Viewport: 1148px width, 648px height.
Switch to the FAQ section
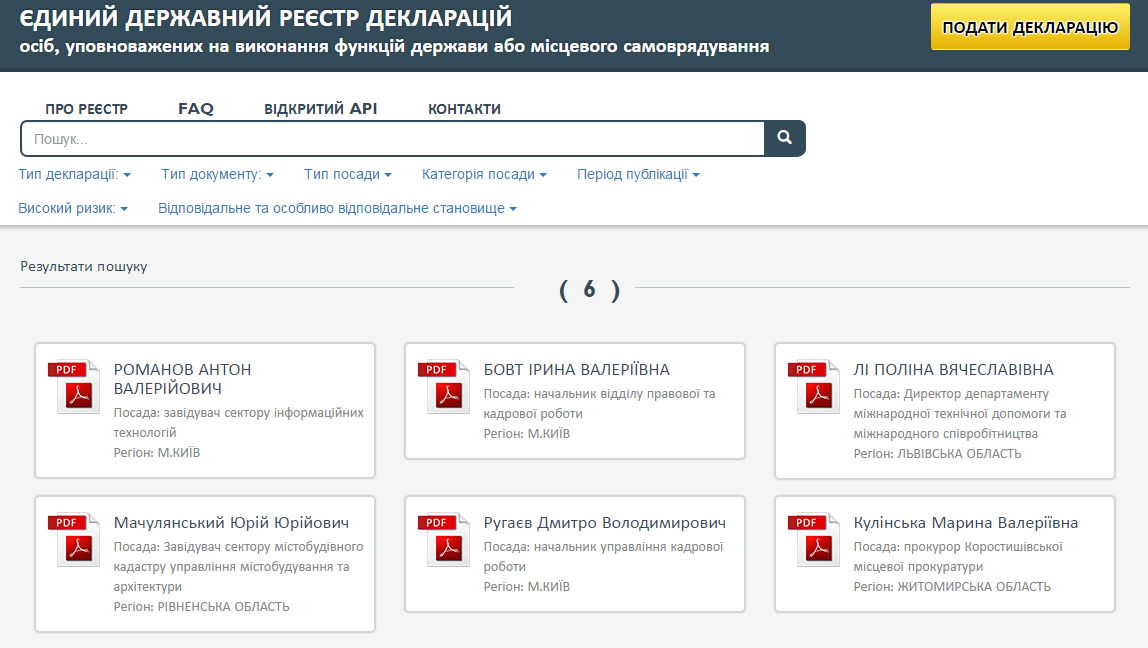195,107
